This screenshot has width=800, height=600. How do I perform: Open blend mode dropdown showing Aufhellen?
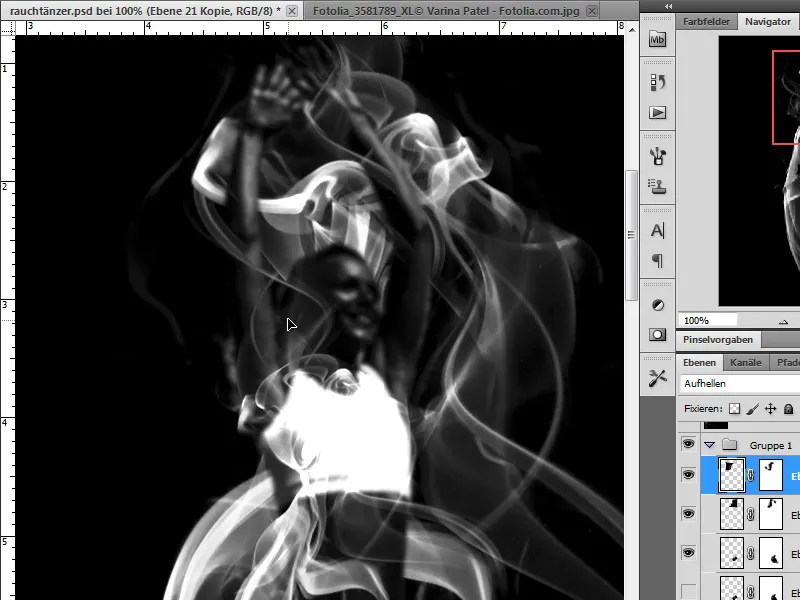[740, 384]
